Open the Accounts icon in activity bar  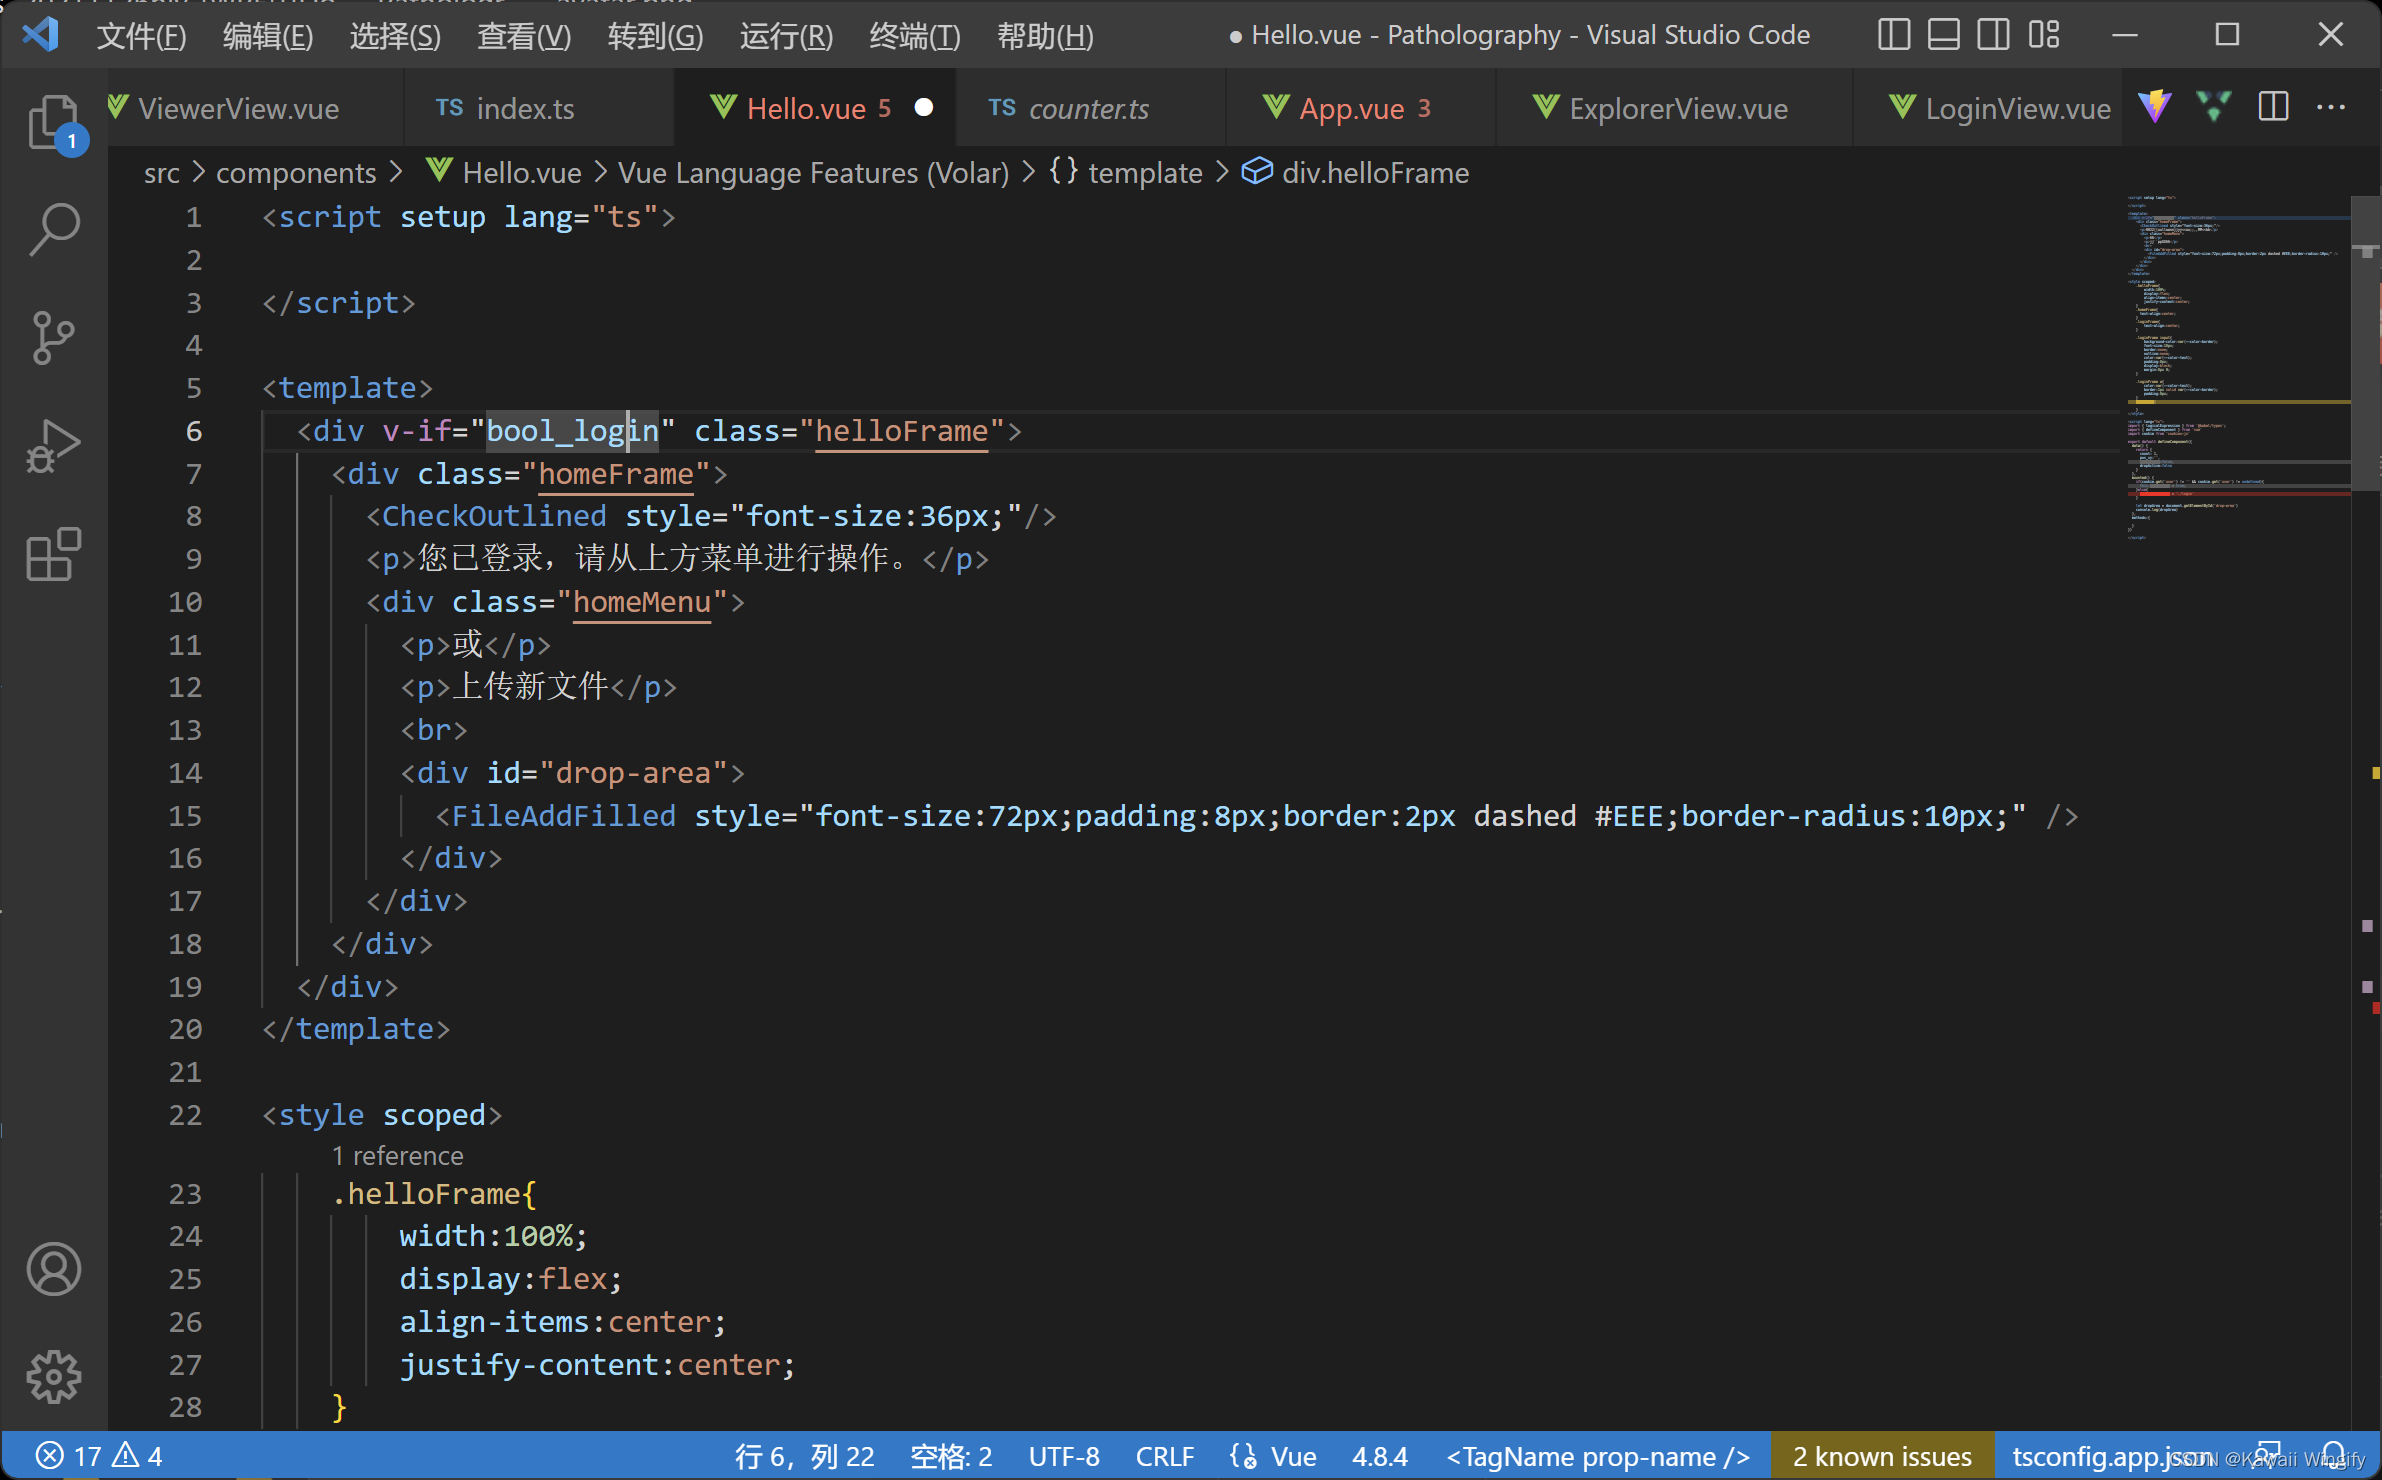[55, 1268]
